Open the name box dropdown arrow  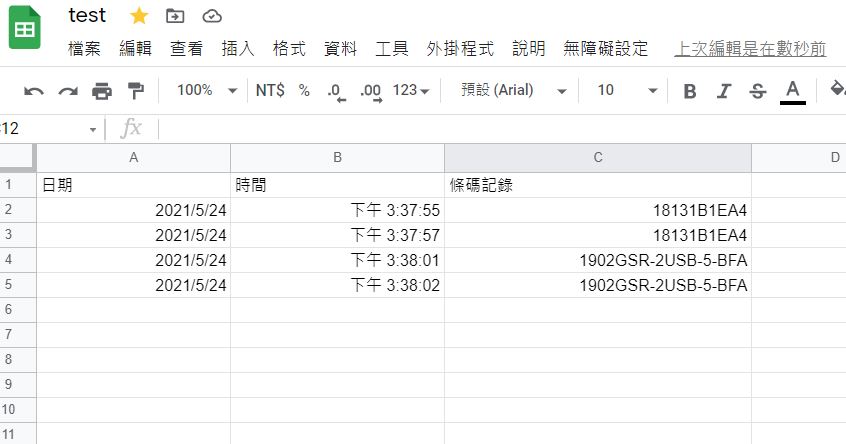point(93,129)
